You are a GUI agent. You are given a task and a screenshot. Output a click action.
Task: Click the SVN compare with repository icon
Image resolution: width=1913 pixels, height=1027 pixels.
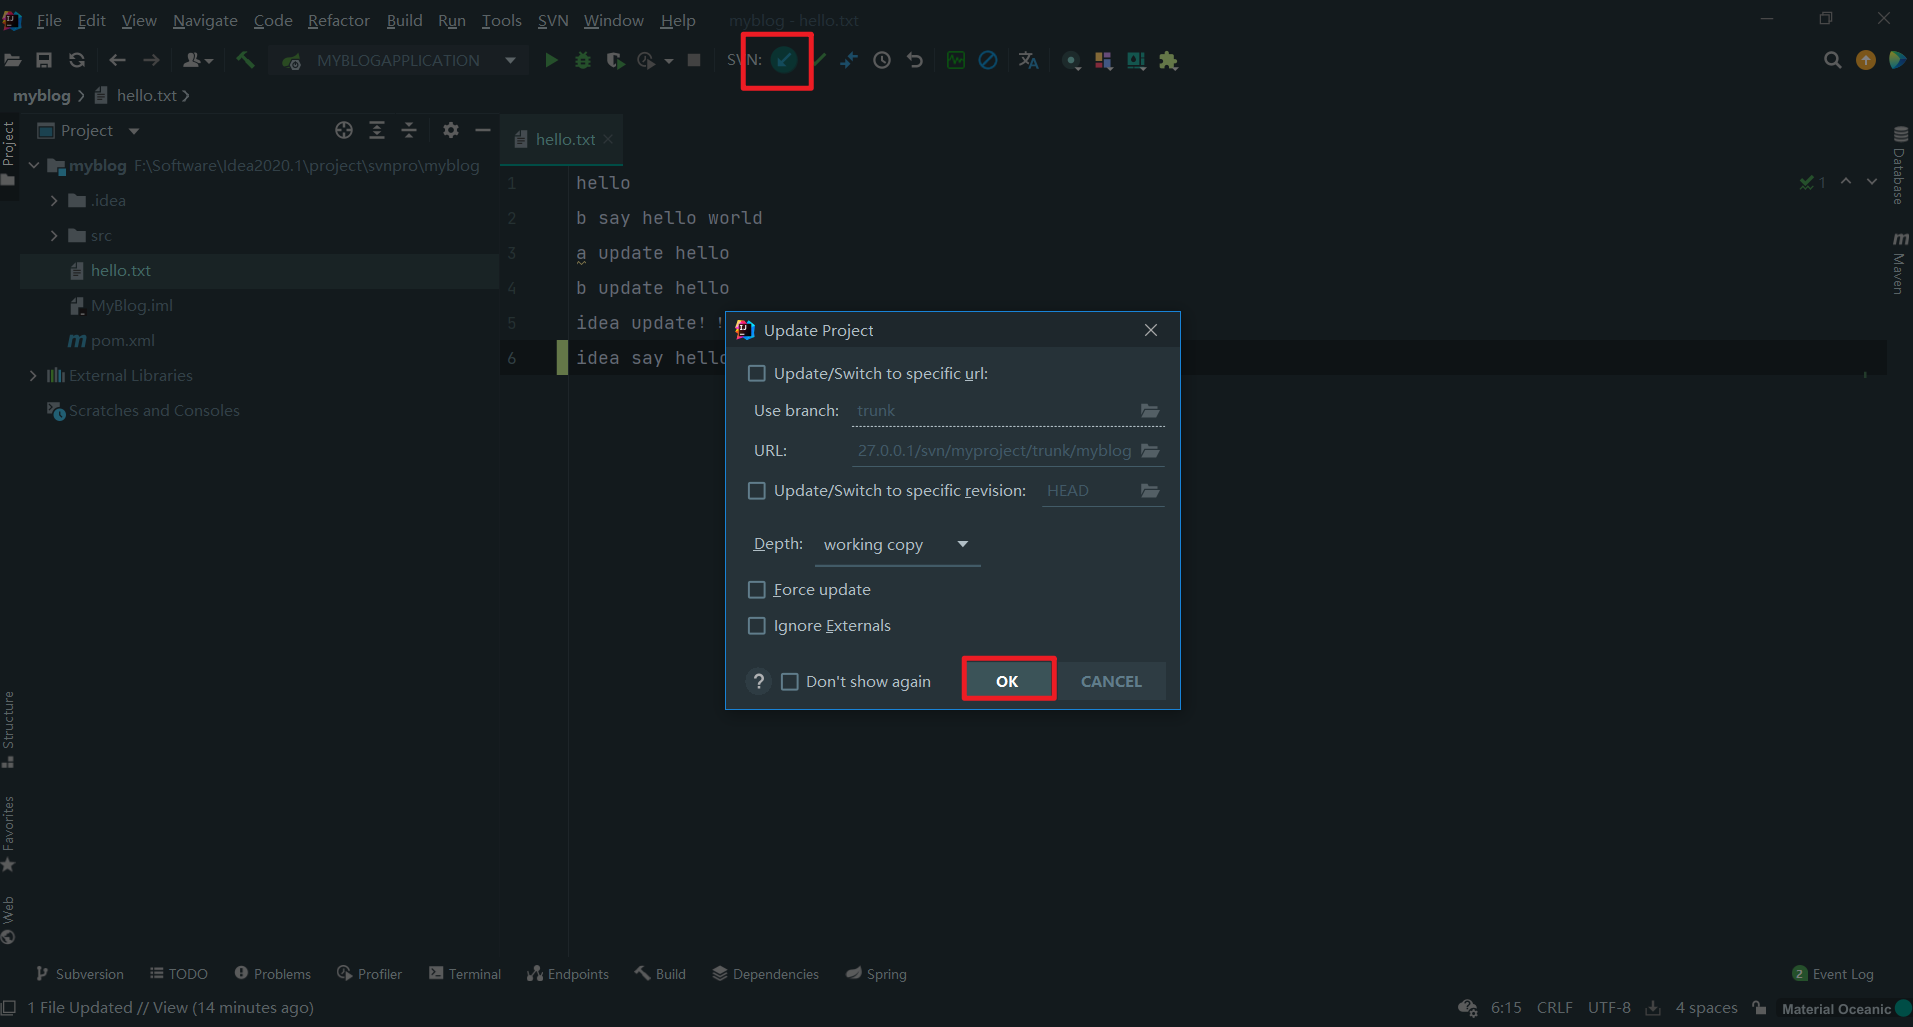pyautogui.click(x=849, y=60)
